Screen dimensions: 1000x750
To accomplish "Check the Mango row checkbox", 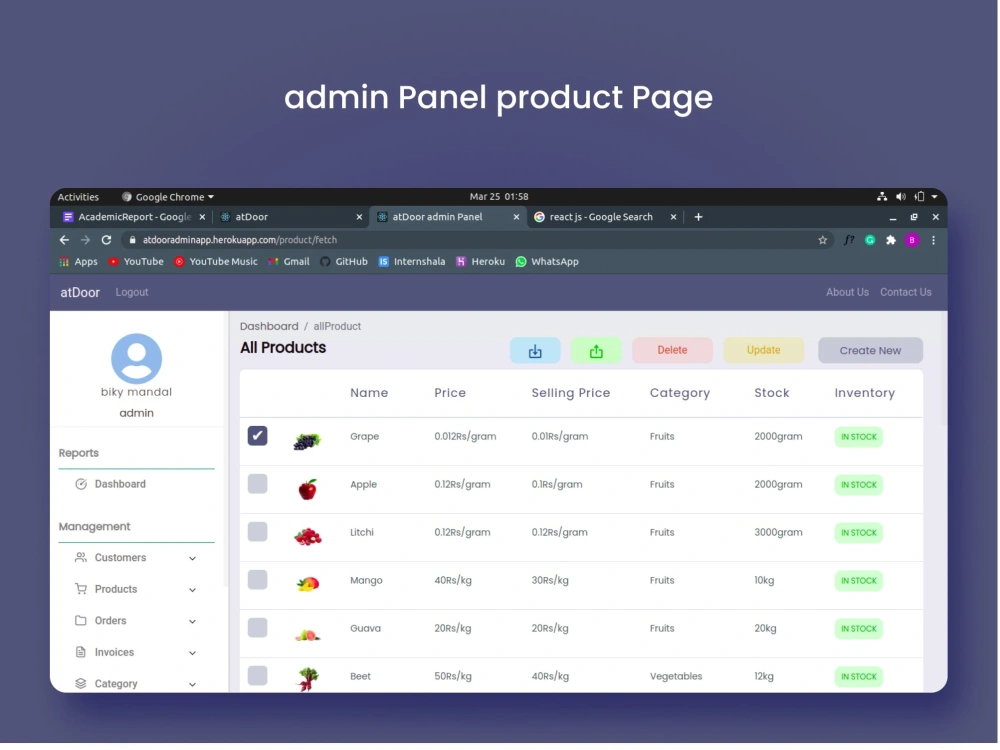I will 258,580.
